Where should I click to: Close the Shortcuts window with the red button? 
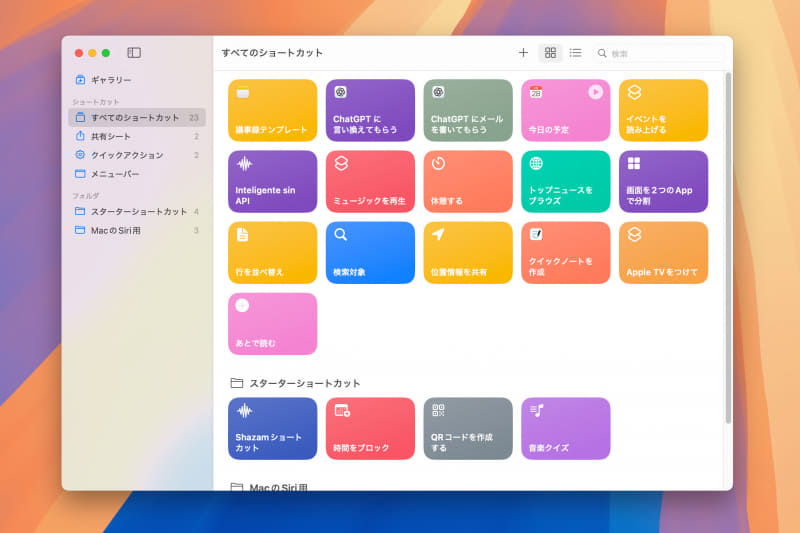click(x=79, y=53)
